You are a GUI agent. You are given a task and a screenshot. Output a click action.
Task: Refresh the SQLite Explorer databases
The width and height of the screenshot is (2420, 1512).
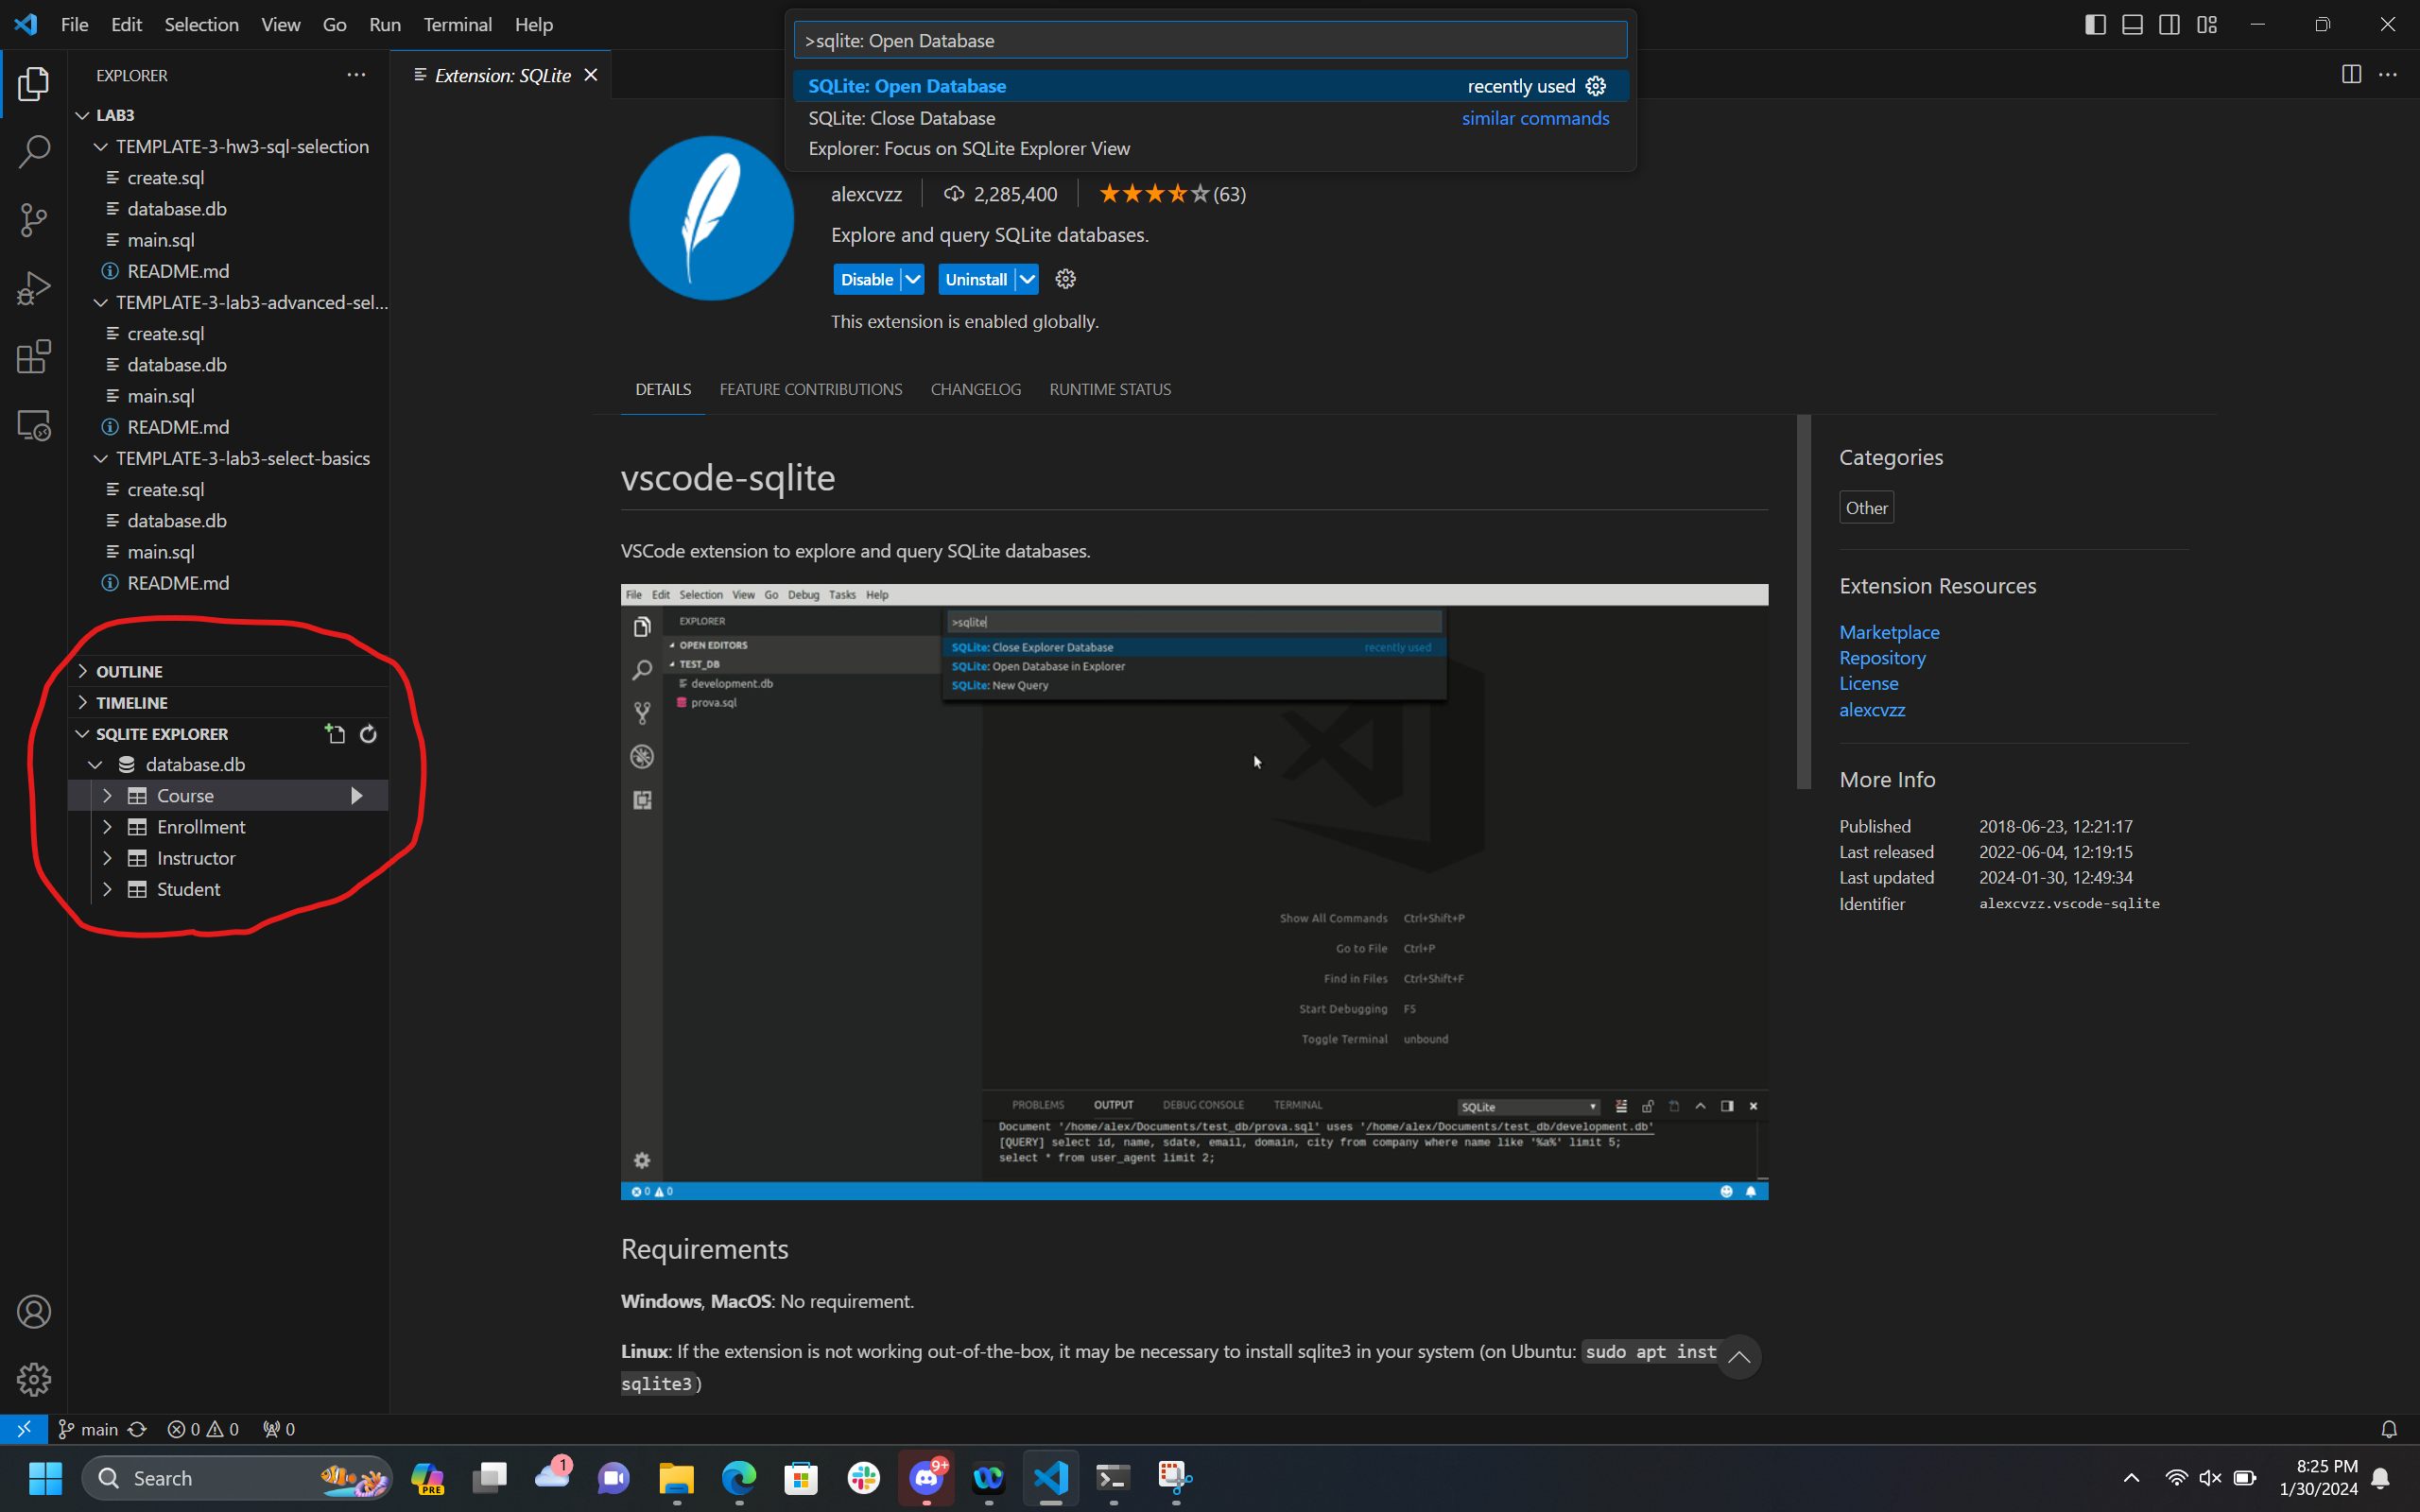368,734
